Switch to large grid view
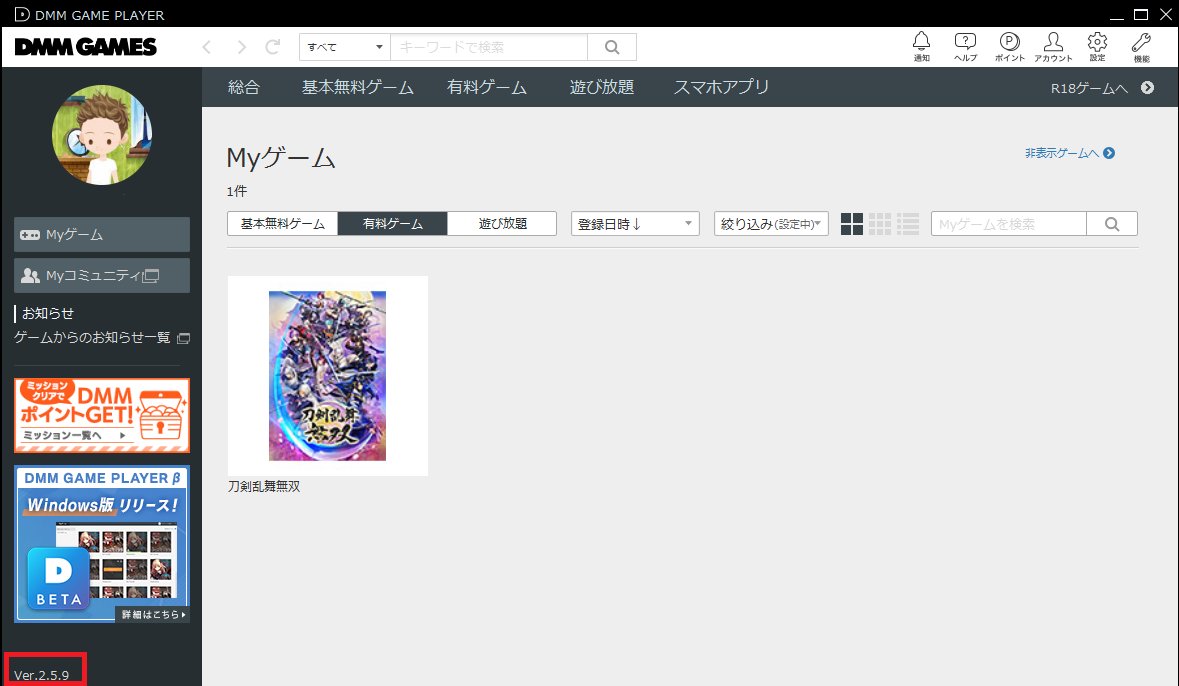The image size is (1179, 686). [852, 223]
